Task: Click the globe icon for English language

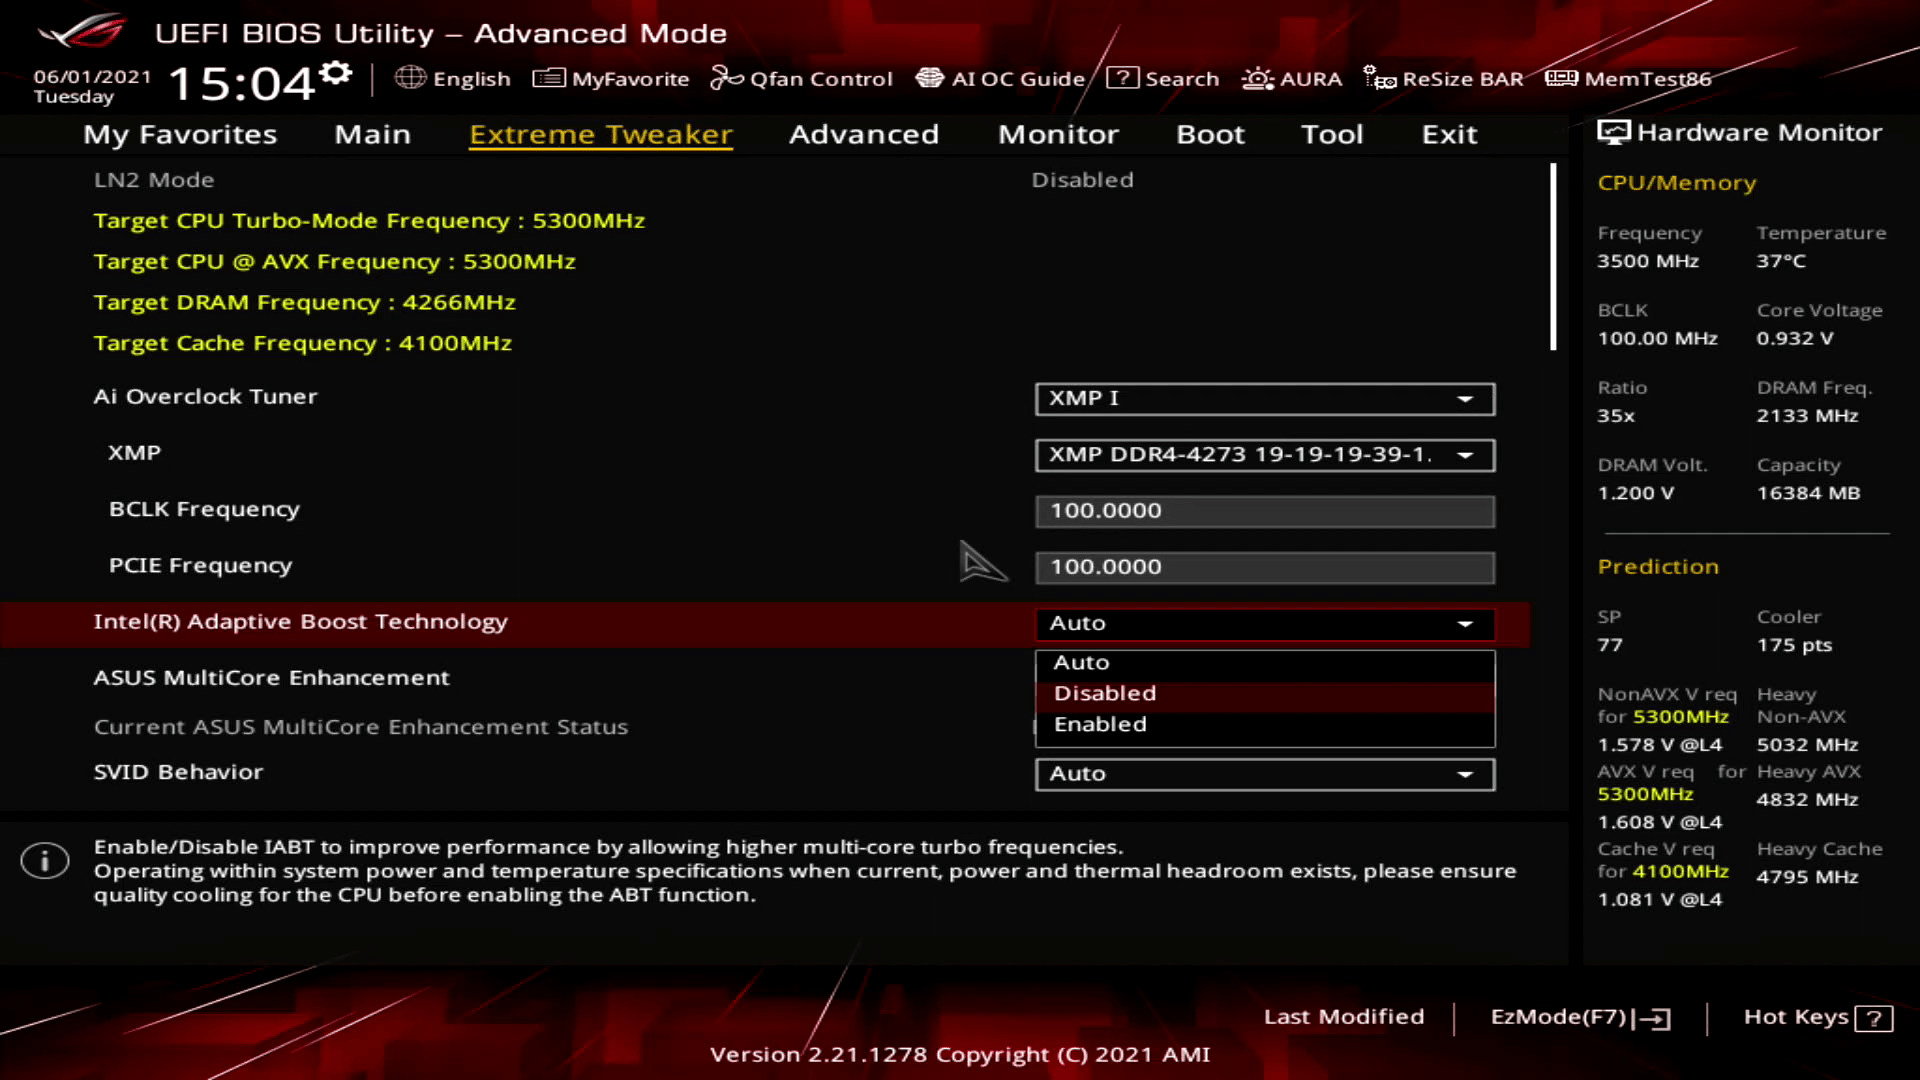Action: click(410, 78)
